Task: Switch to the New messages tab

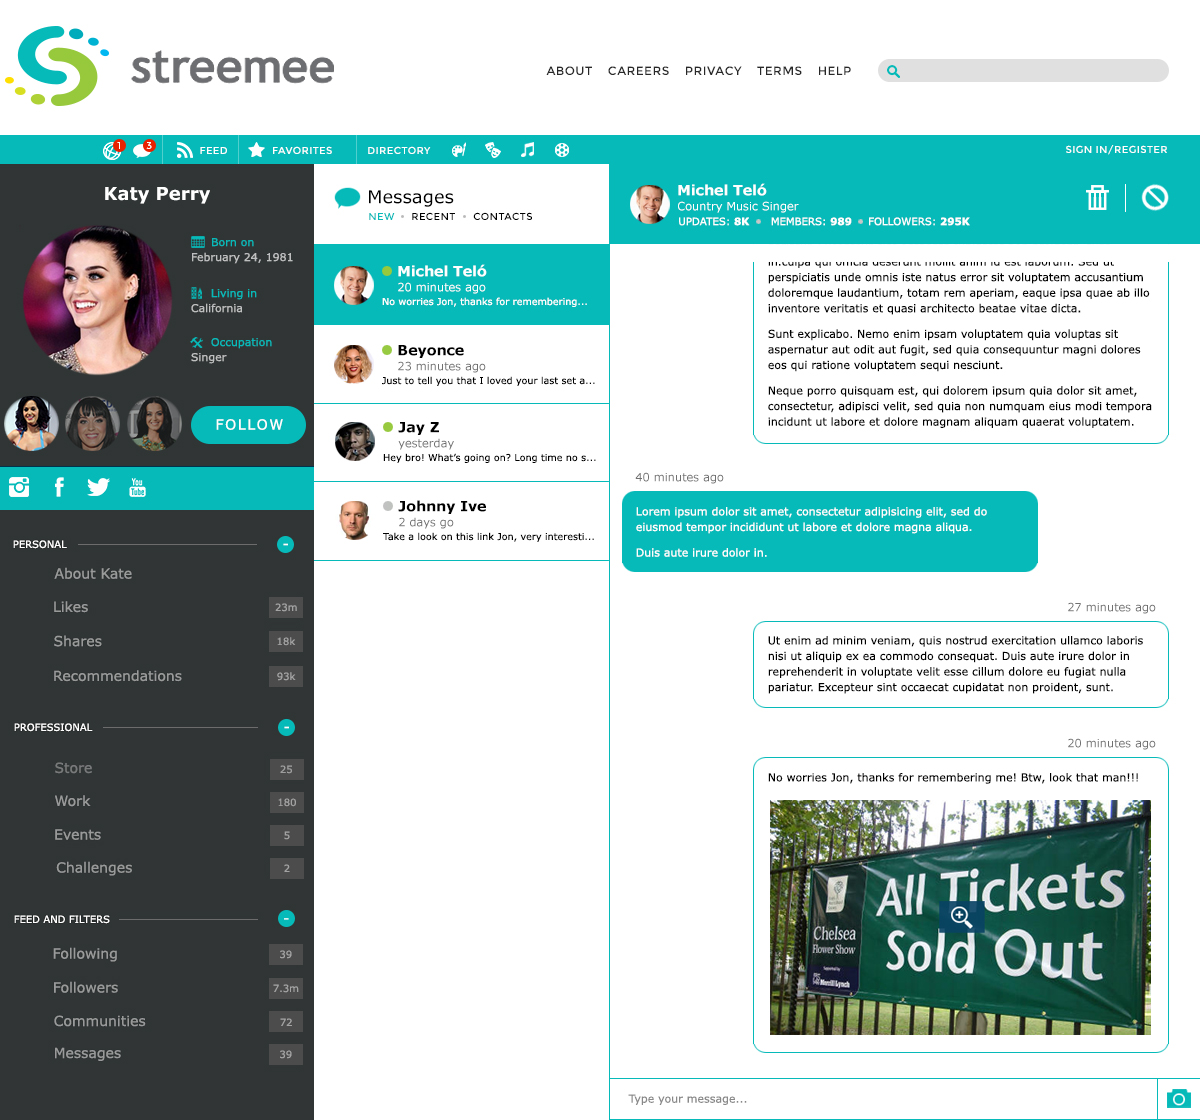Action: click(x=381, y=216)
